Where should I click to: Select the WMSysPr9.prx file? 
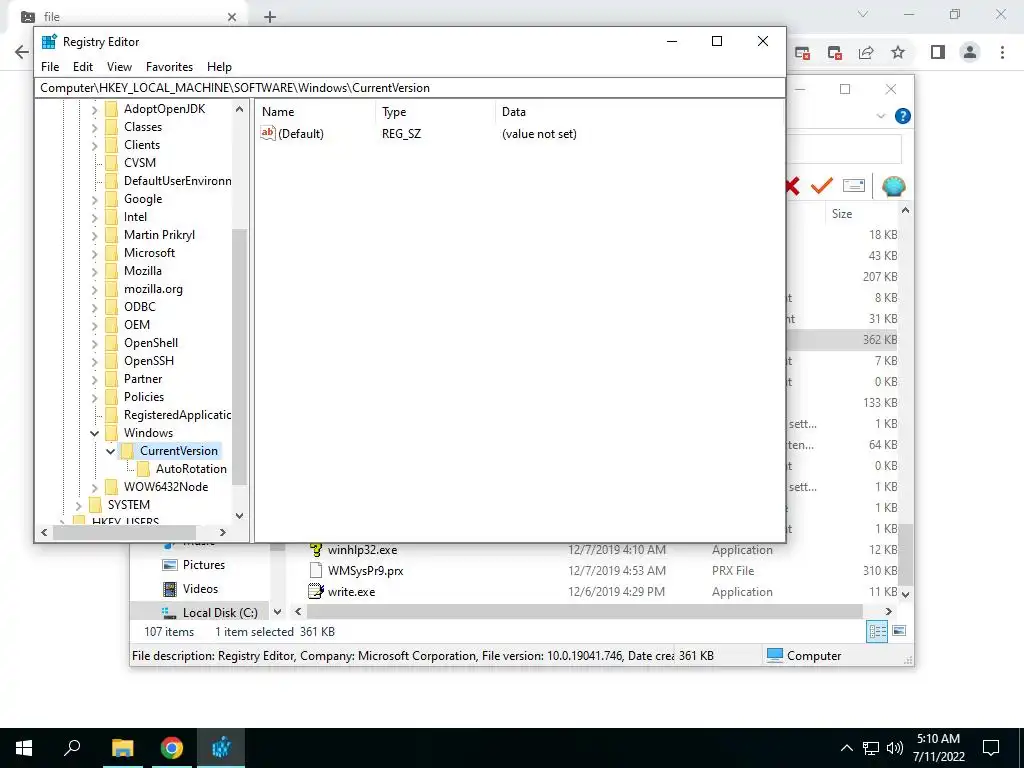(365, 571)
